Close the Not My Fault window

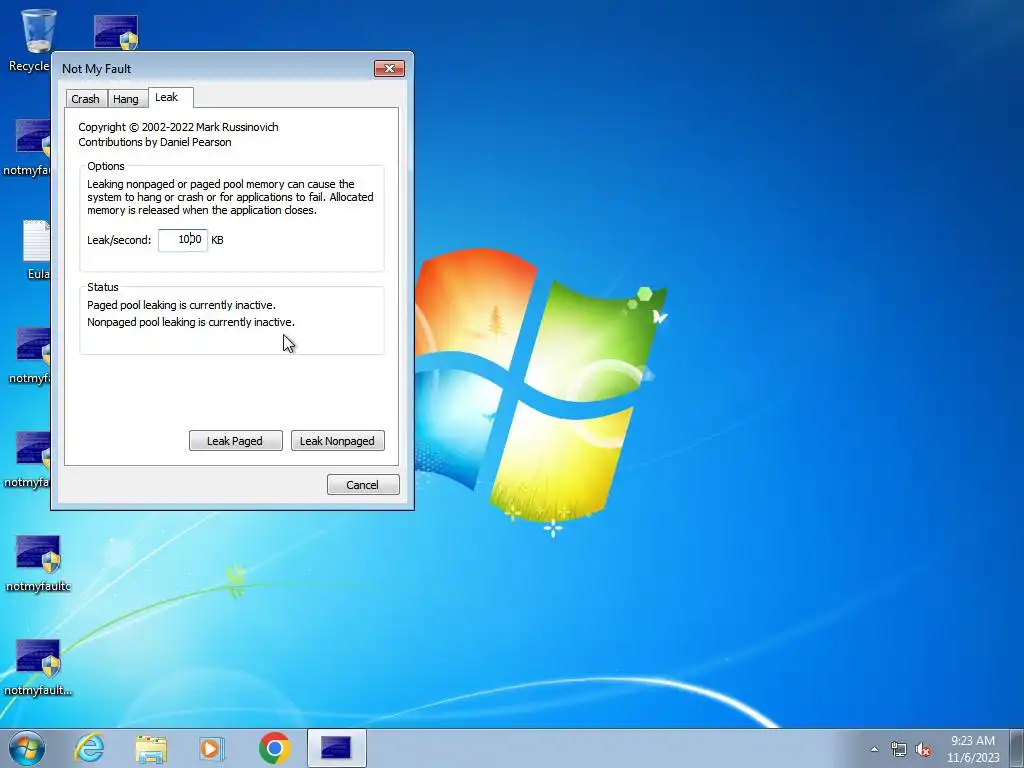click(x=389, y=69)
